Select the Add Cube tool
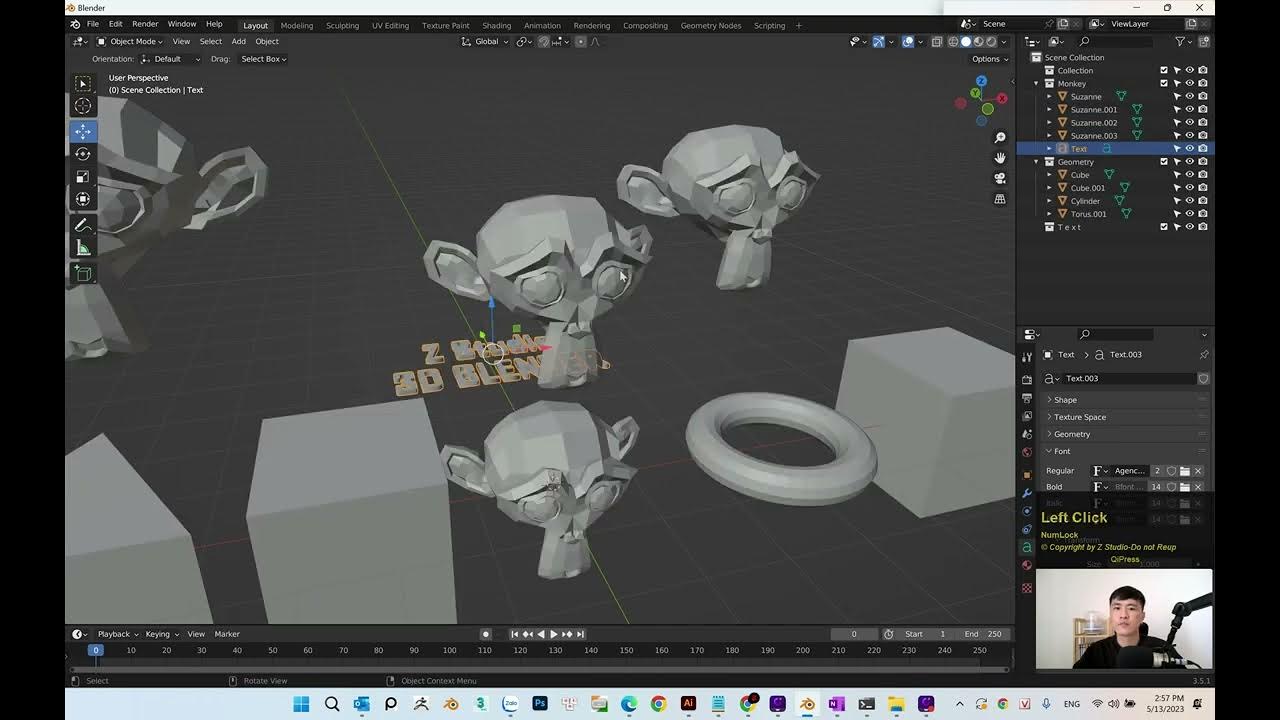Image resolution: width=1280 pixels, height=720 pixels. coord(83,274)
